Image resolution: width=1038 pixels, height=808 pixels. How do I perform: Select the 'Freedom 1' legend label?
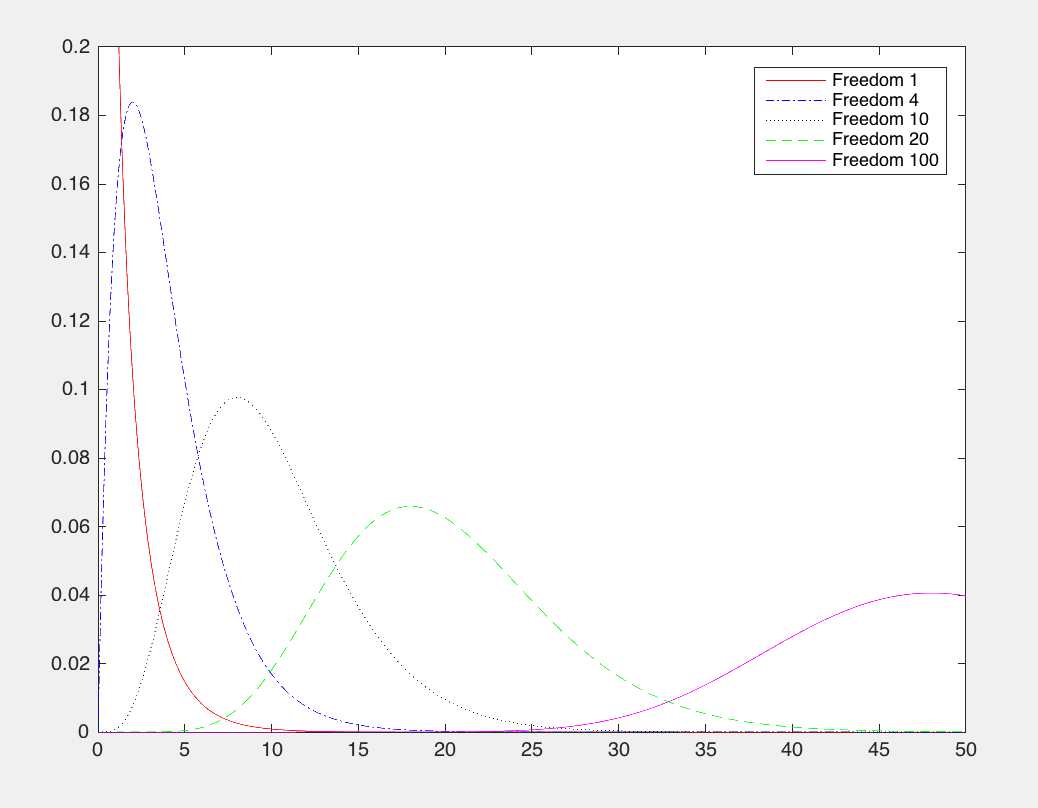pos(874,80)
